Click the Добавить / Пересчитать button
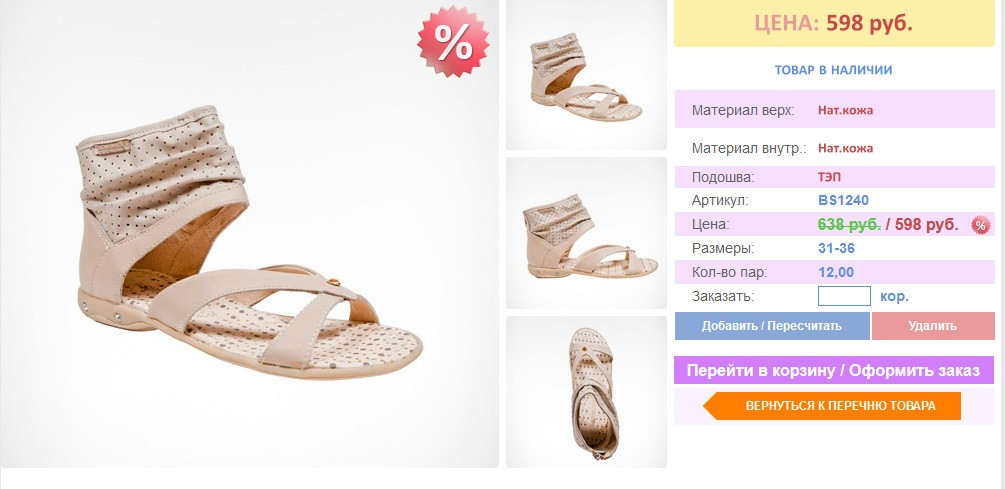Screen dimensions: 1005x489 click(772, 326)
